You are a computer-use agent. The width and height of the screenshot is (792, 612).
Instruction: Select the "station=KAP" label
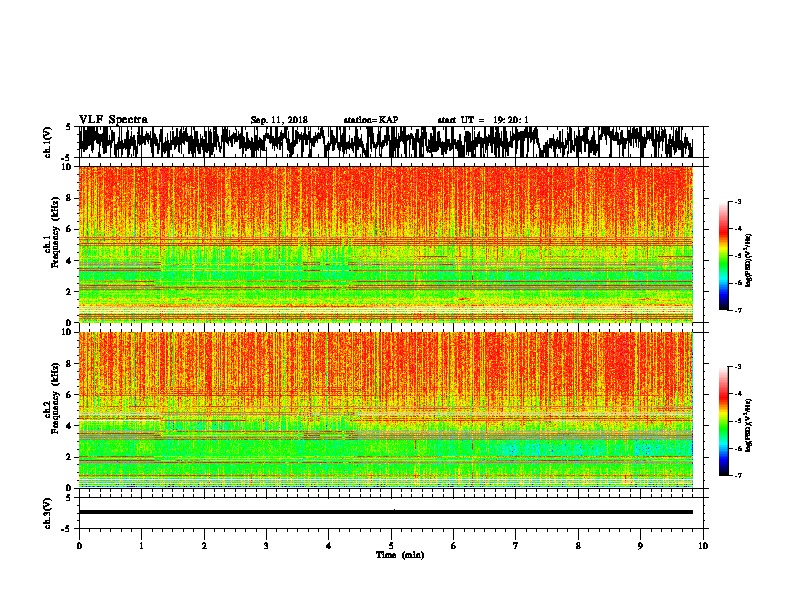click(371, 120)
